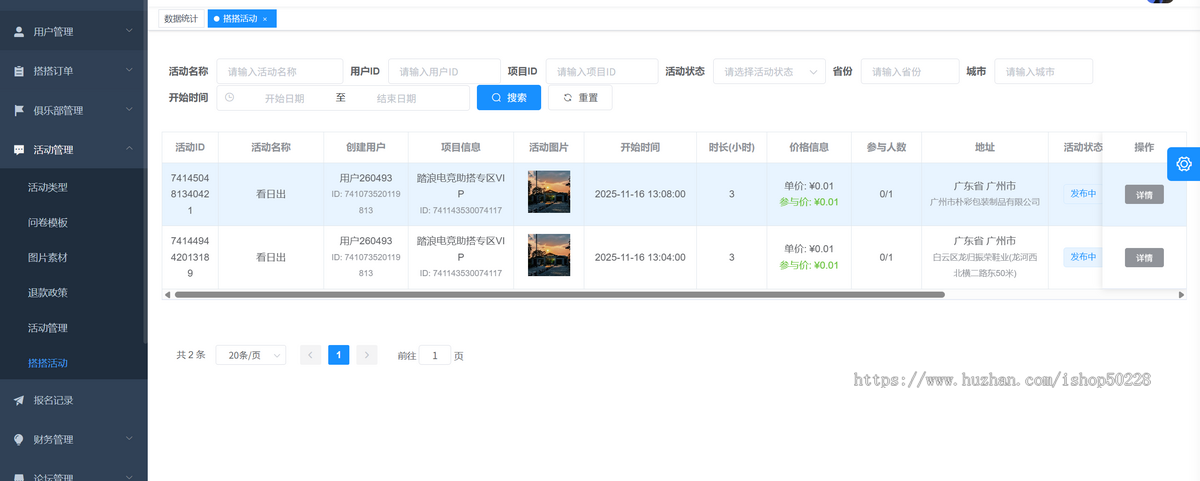This screenshot has height=481, width=1200.
Task: Click the 活动ID column header
Action: tap(190, 147)
